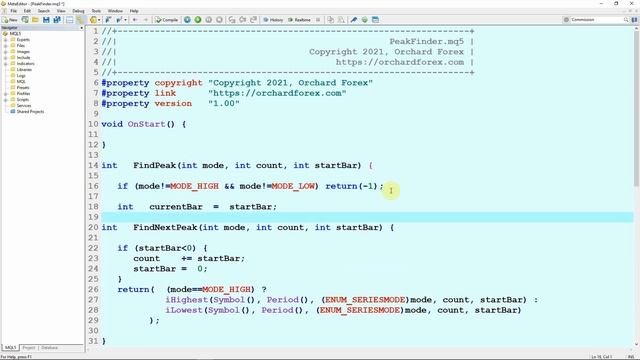
Task: Start debugging on history data icon
Action: [187, 20]
